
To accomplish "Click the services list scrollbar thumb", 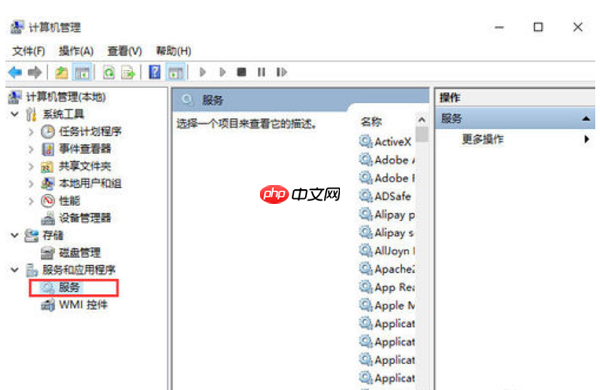I will (x=422, y=134).
